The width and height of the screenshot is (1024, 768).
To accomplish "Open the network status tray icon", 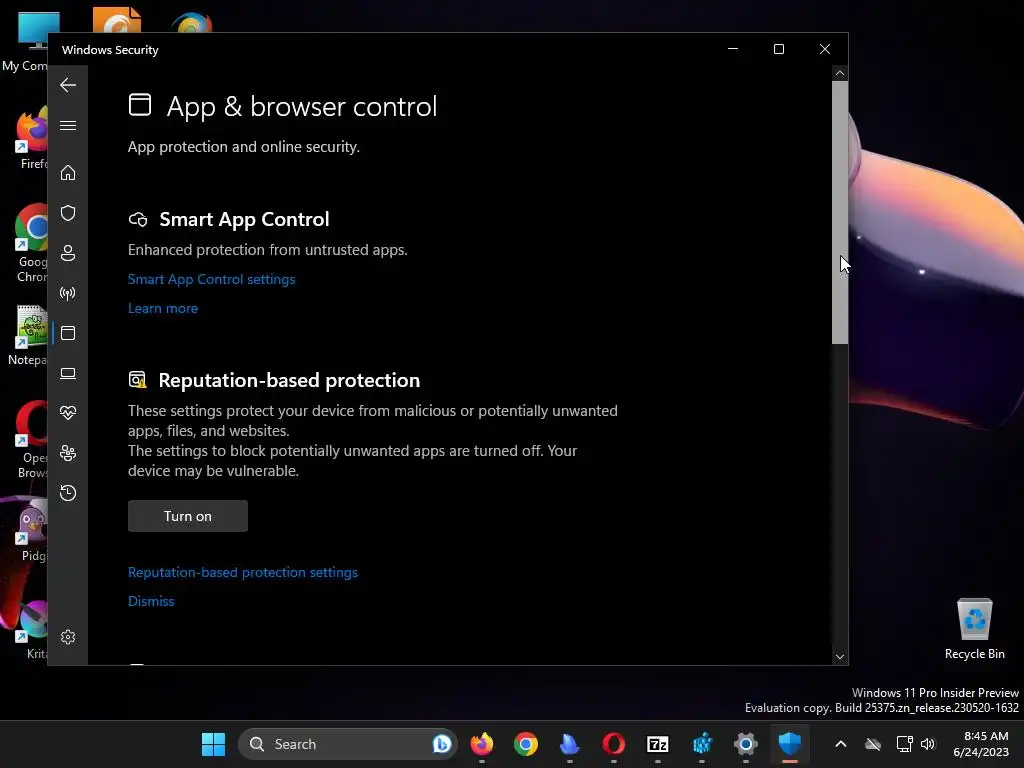I will pyautogui.click(x=904, y=744).
